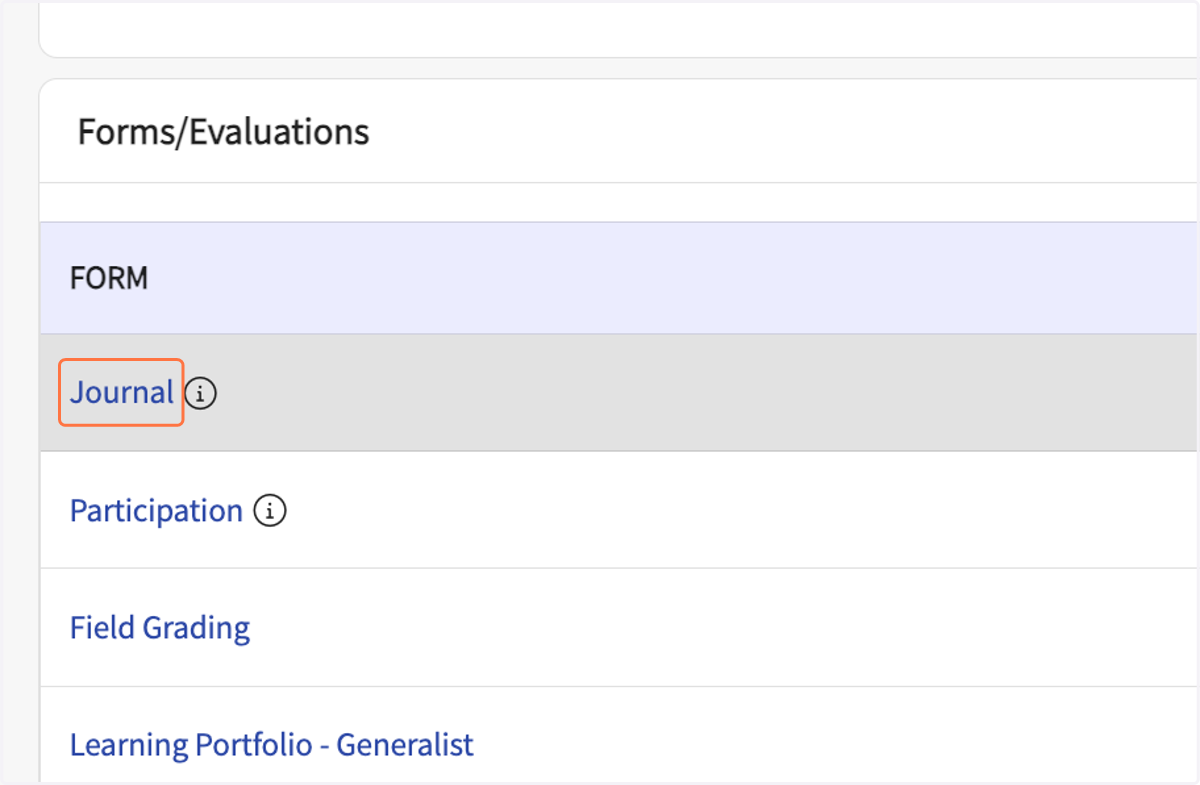Click the info icon next to Participation
This screenshot has width=1200, height=785.
click(x=270, y=511)
